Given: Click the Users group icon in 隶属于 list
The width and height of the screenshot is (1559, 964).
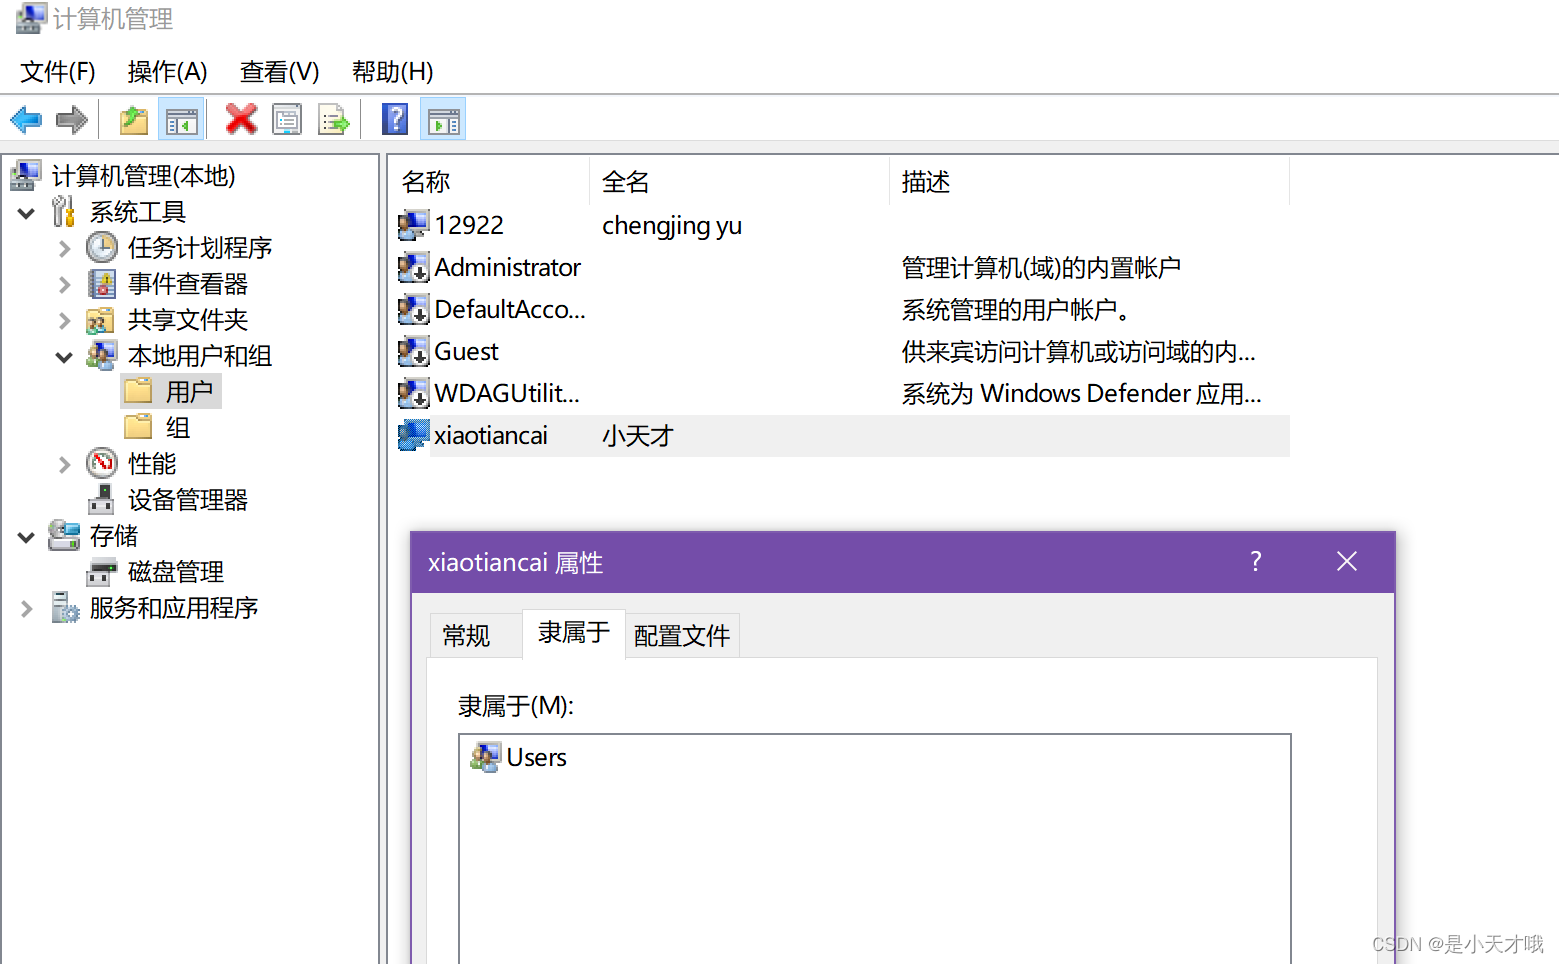Looking at the screenshot, I should (x=484, y=757).
